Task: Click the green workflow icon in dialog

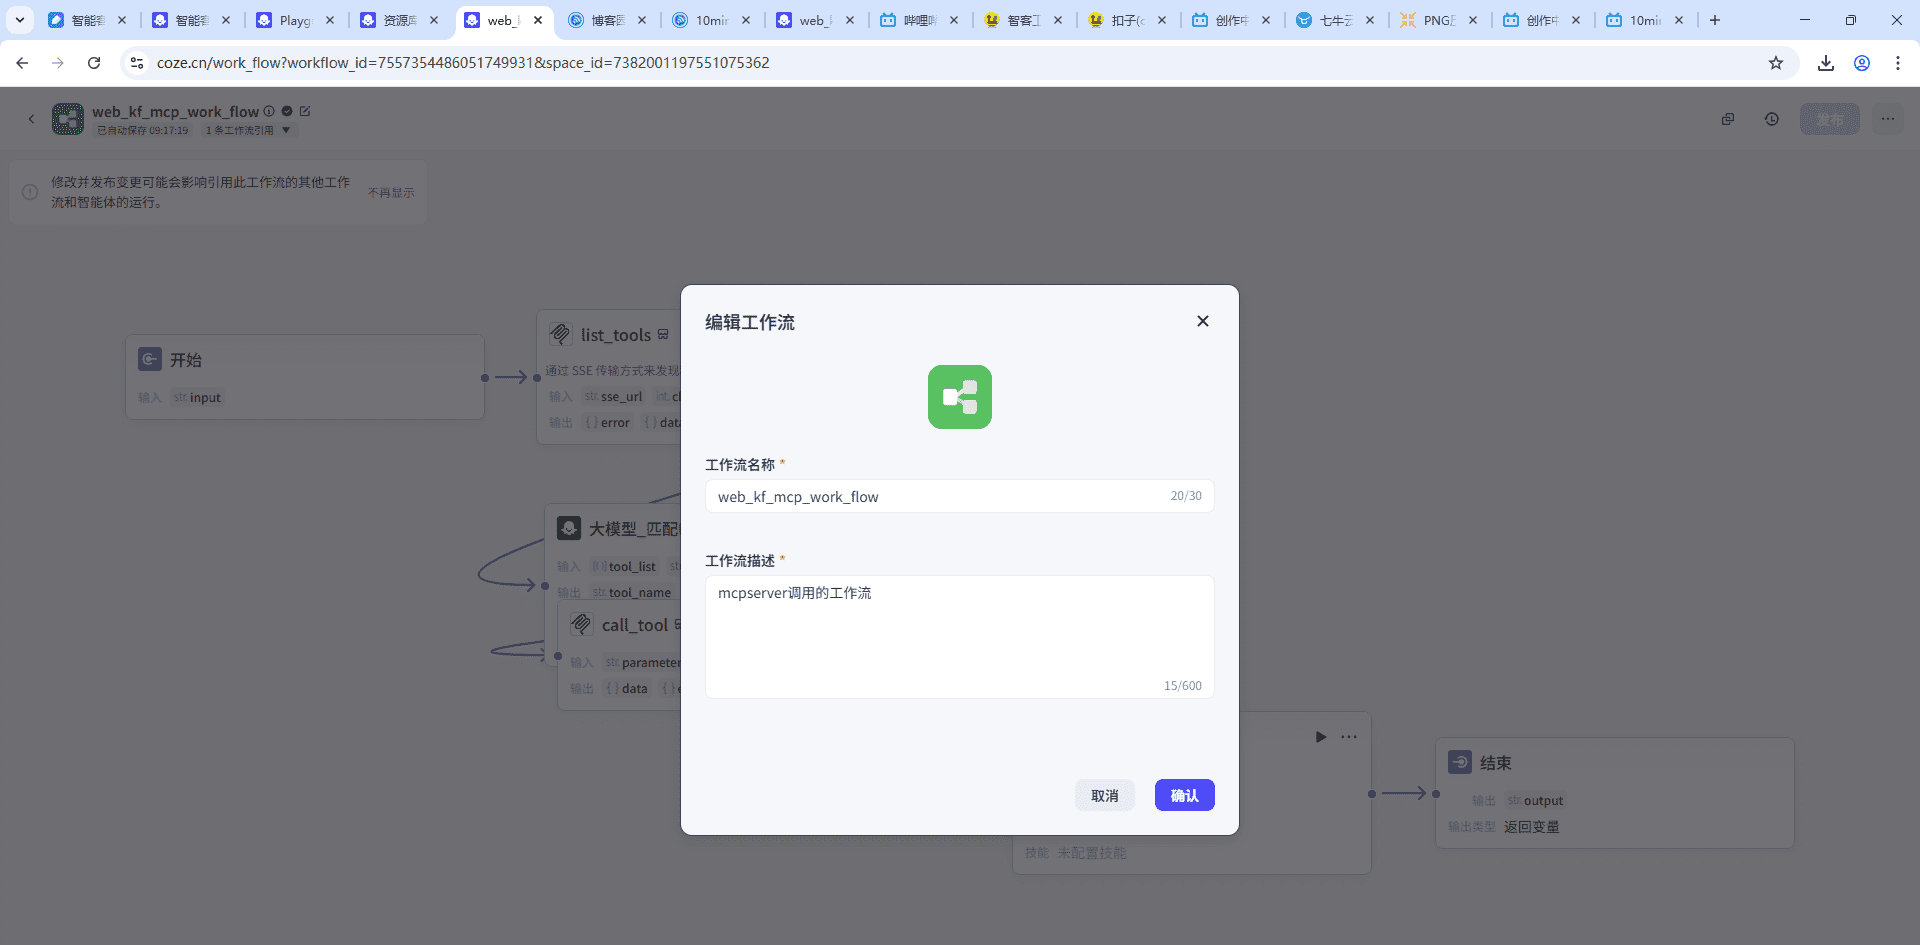Action: (x=959, y=397)
